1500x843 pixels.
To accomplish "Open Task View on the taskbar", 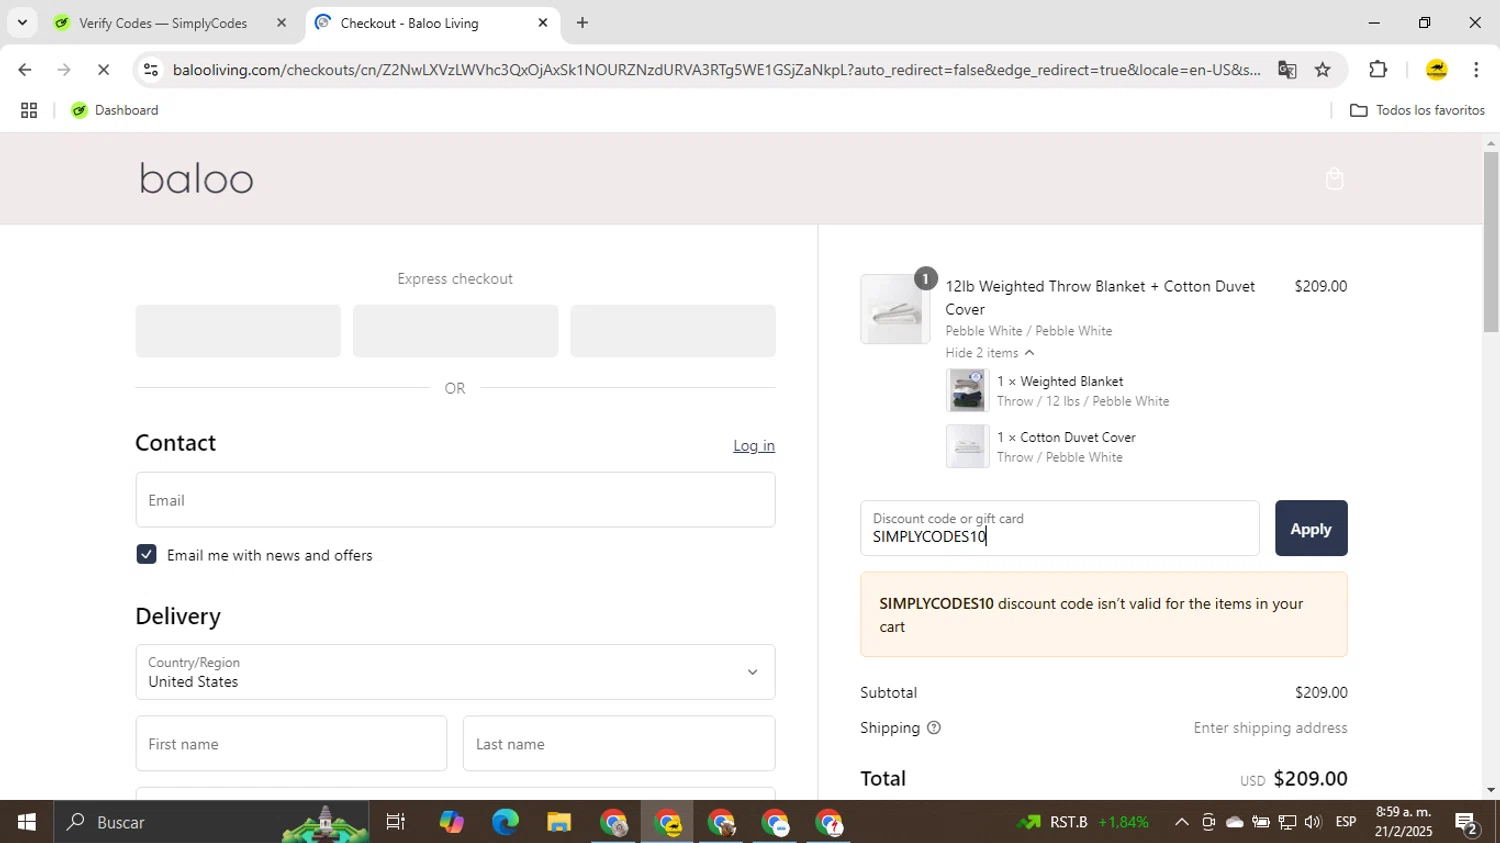I will pyautogui.click(x=396, y=822).
